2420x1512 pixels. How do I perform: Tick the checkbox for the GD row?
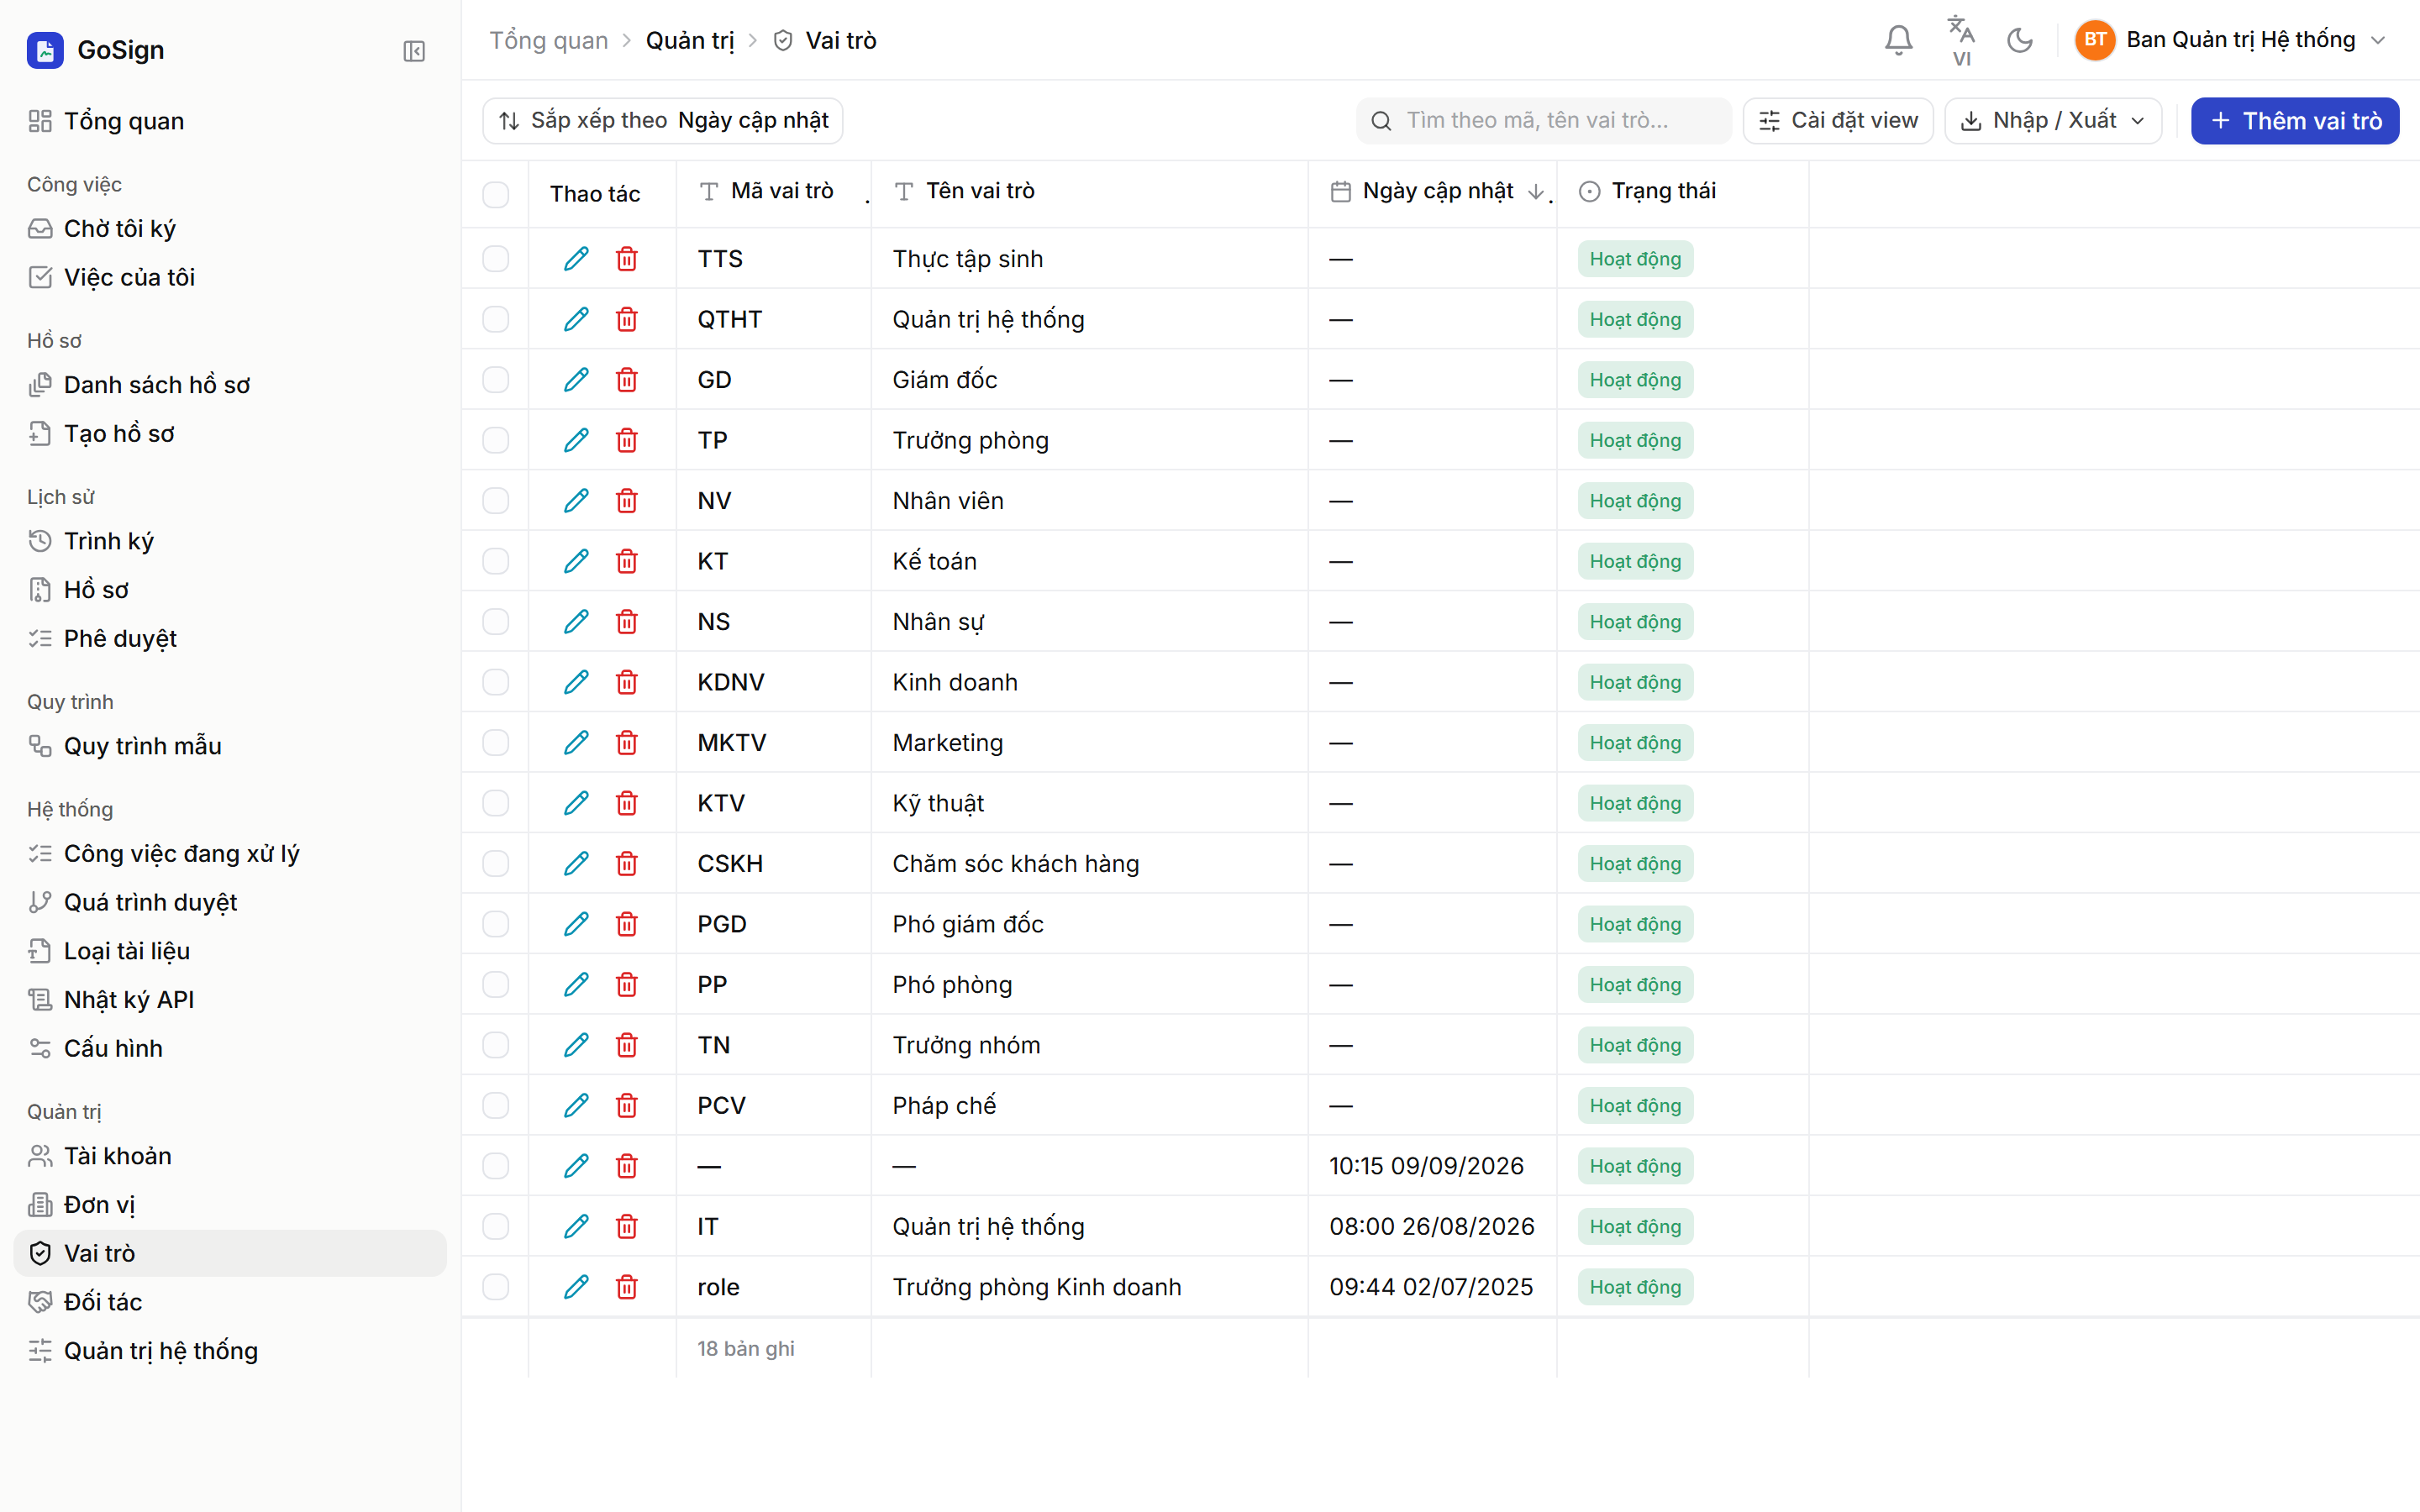(496, 380)
